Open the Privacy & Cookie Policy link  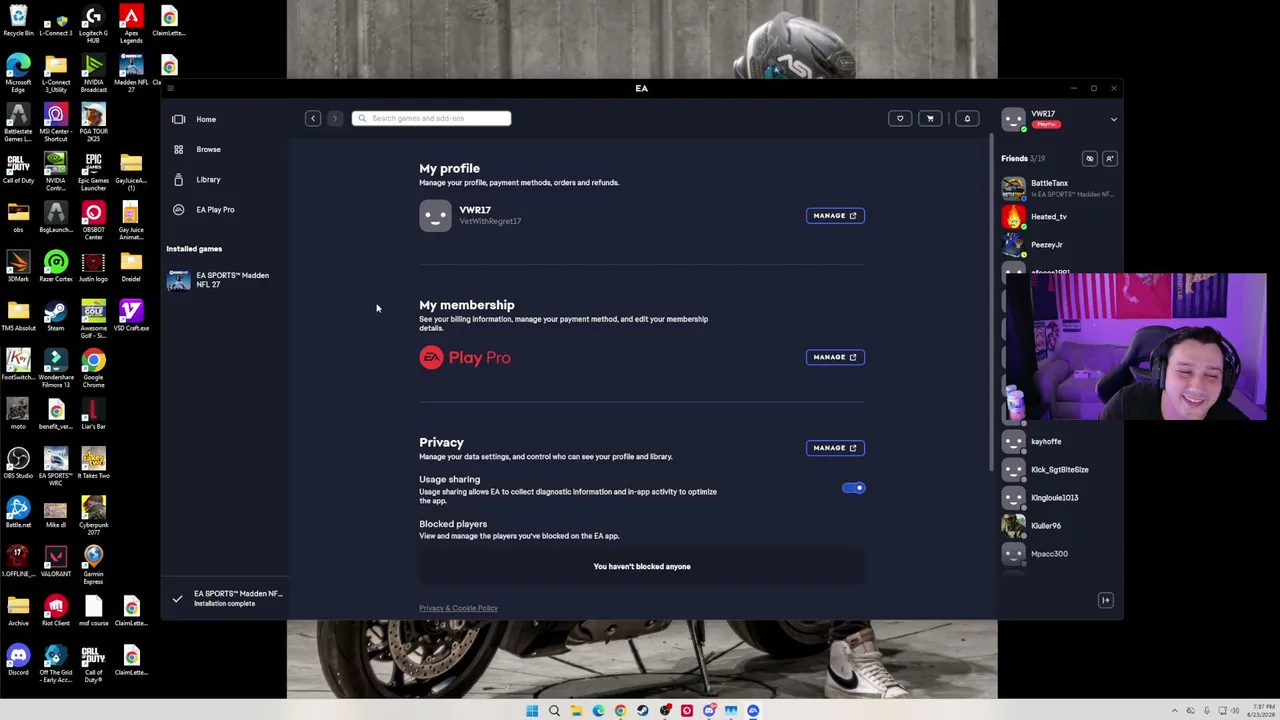(x=458, y=608)
